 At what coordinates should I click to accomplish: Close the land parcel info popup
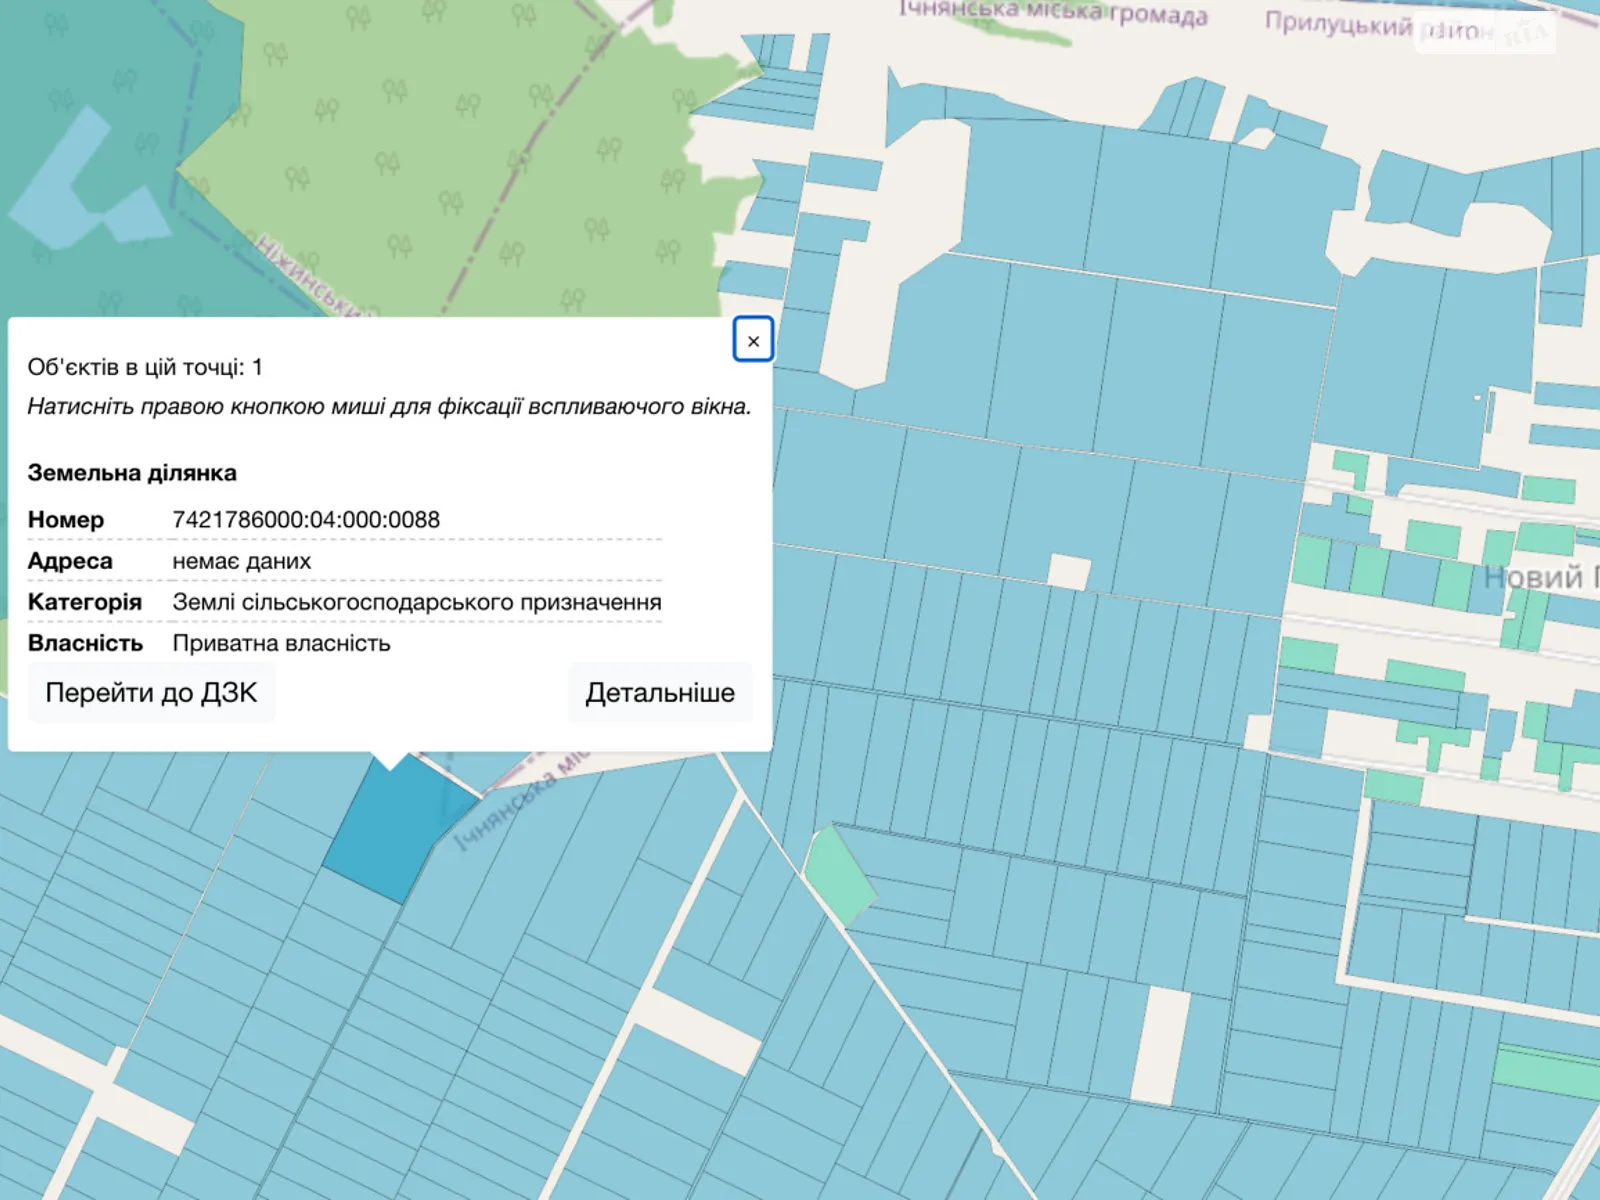point(753,341)
